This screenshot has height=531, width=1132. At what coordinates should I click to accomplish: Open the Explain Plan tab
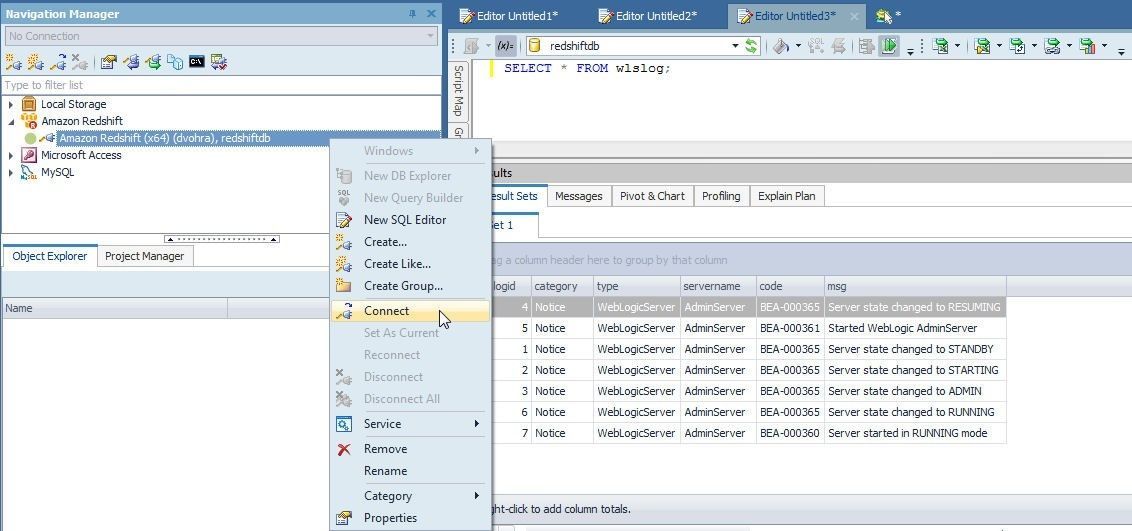click(x=786, y=196)
